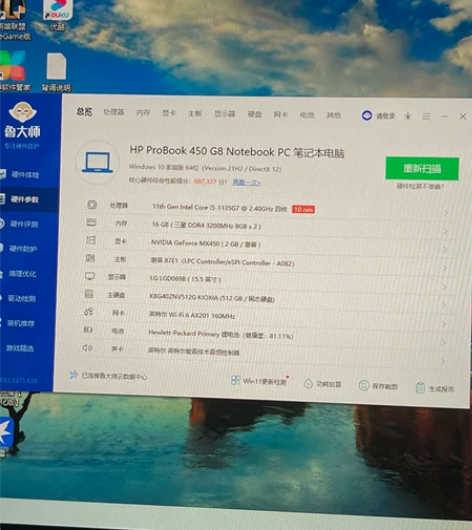Expand the 处理器 row chevron

[446, 213]
